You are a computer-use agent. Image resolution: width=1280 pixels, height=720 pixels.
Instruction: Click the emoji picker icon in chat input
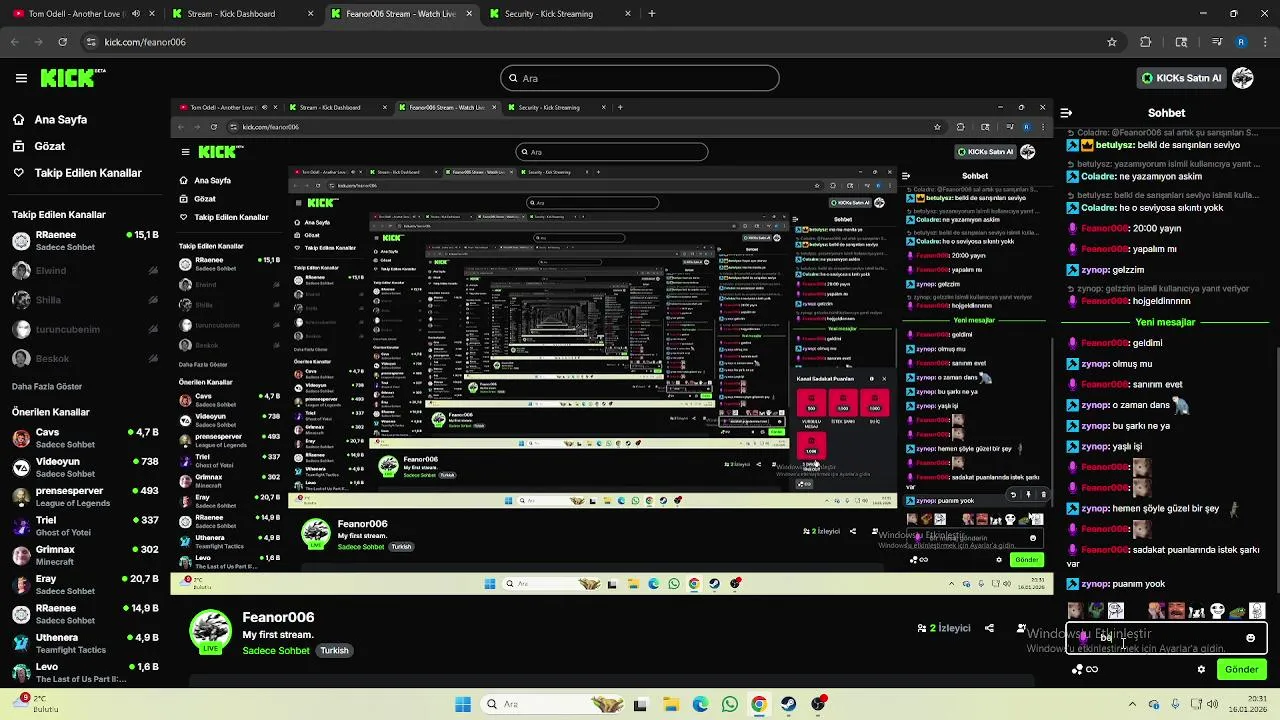coord(1250,637)
